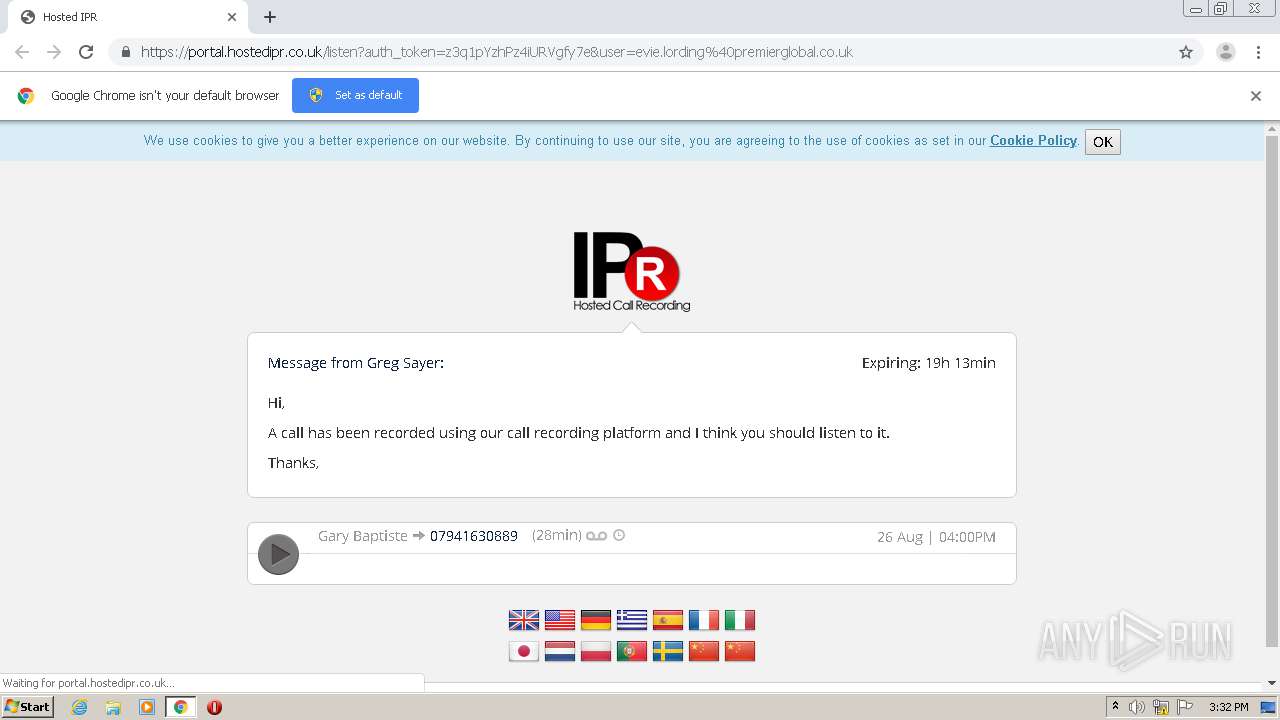Image resolution: width=1280 pixels, height=720 pixels.
Task: Click the call date 26 Aug | 04:00PM
Action: click(937, 537)
